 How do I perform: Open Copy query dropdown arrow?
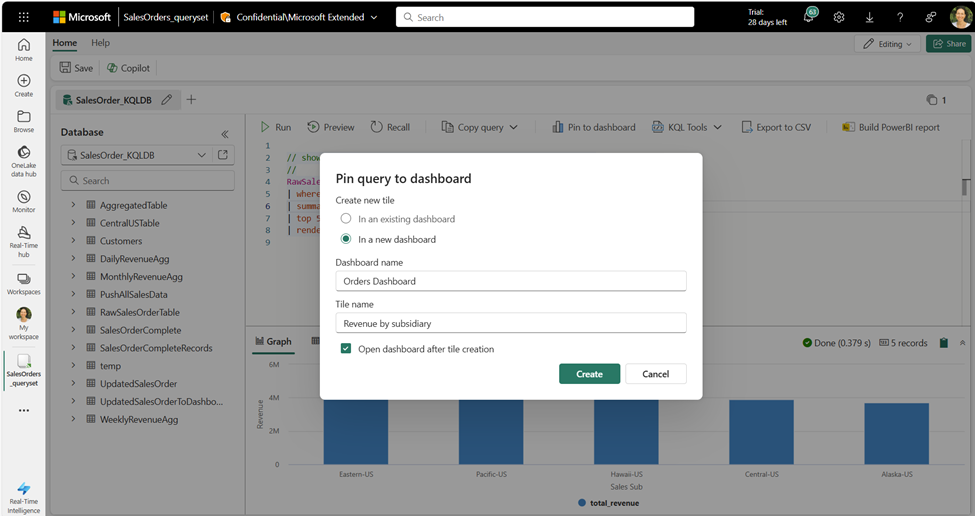(x=514, y=127)
